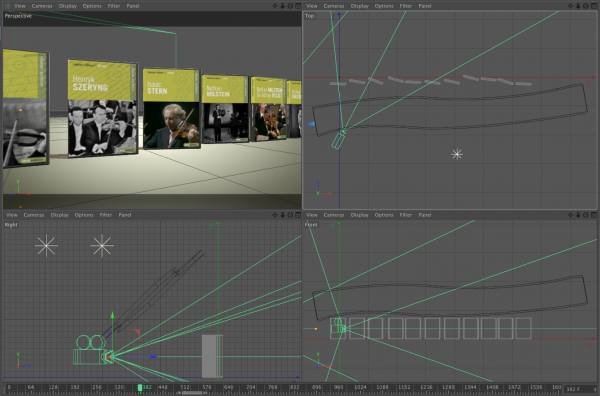Toggle maximize icon of Perspective viewport

(298, 6)
